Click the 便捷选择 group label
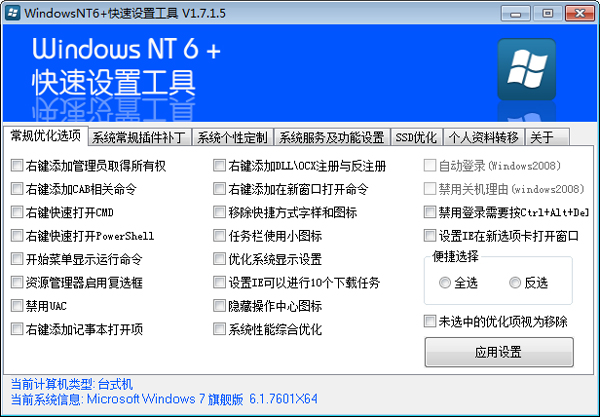600x417 pixels. tap(455, 256)
